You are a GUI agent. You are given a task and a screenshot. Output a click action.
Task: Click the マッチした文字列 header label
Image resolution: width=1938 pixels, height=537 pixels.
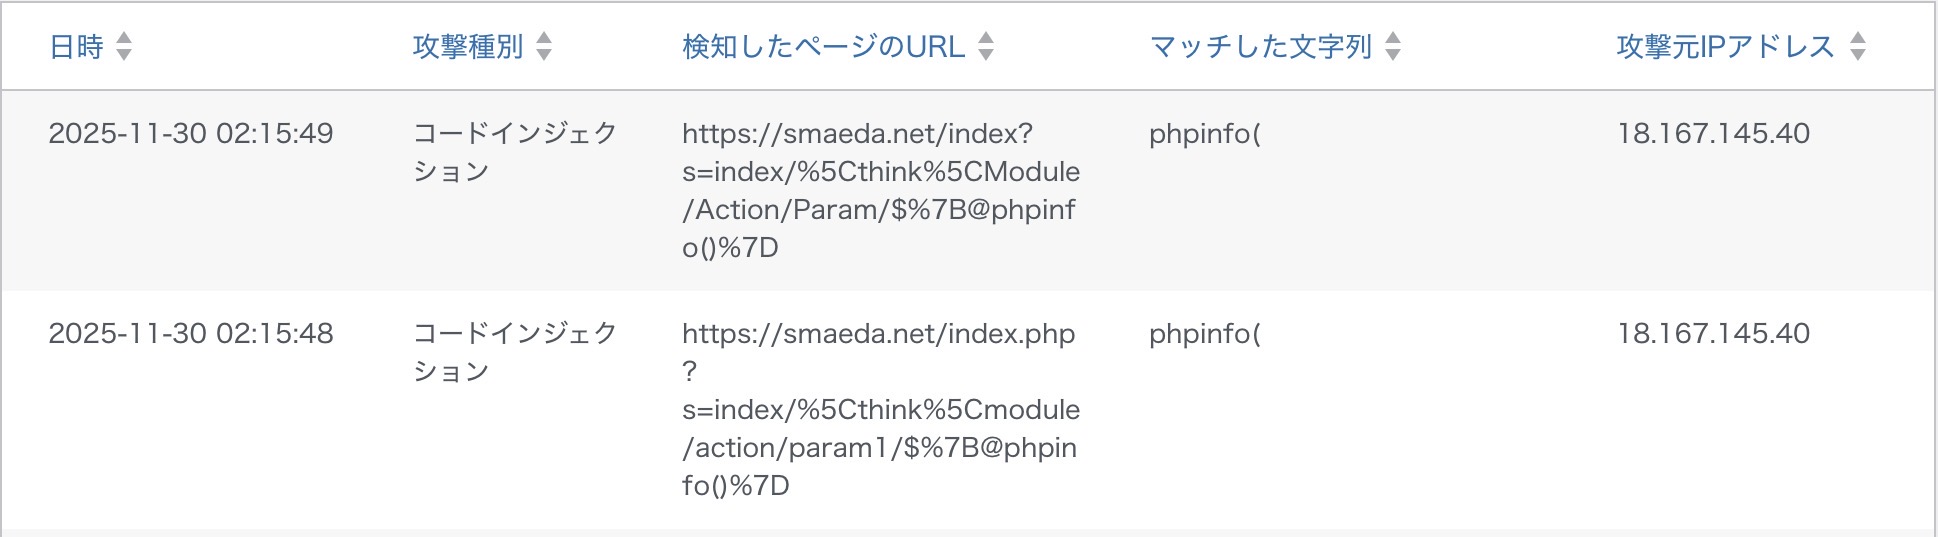(x=1260, y=47)
